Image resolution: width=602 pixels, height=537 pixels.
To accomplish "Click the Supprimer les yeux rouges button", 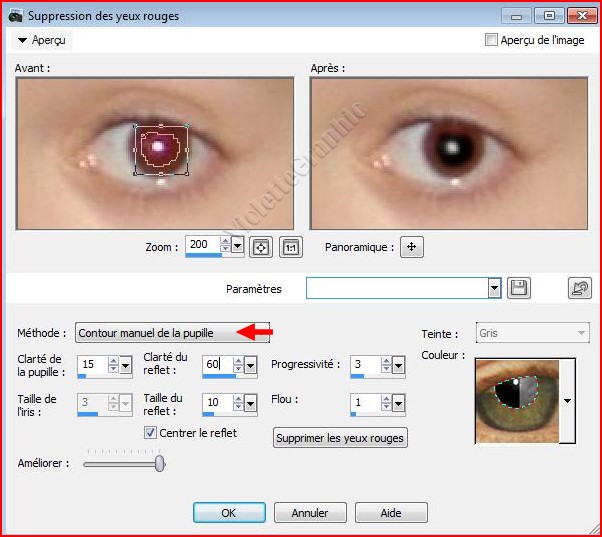I will (x=340, y=438).
